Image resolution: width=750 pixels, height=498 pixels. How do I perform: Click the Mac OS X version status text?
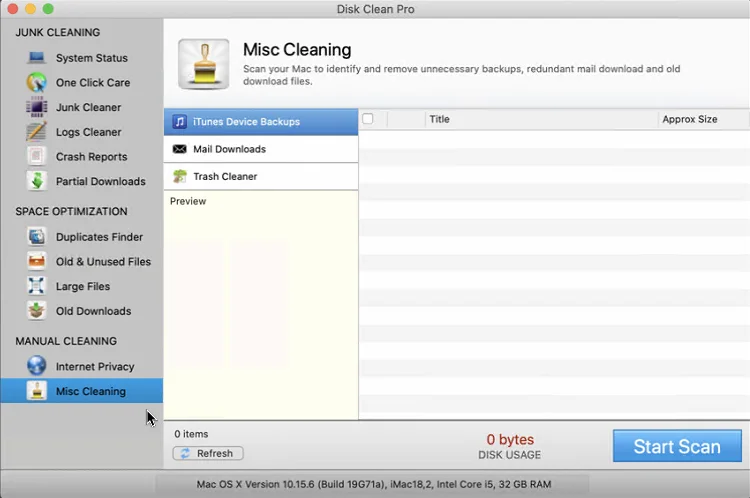pos(374,484)
